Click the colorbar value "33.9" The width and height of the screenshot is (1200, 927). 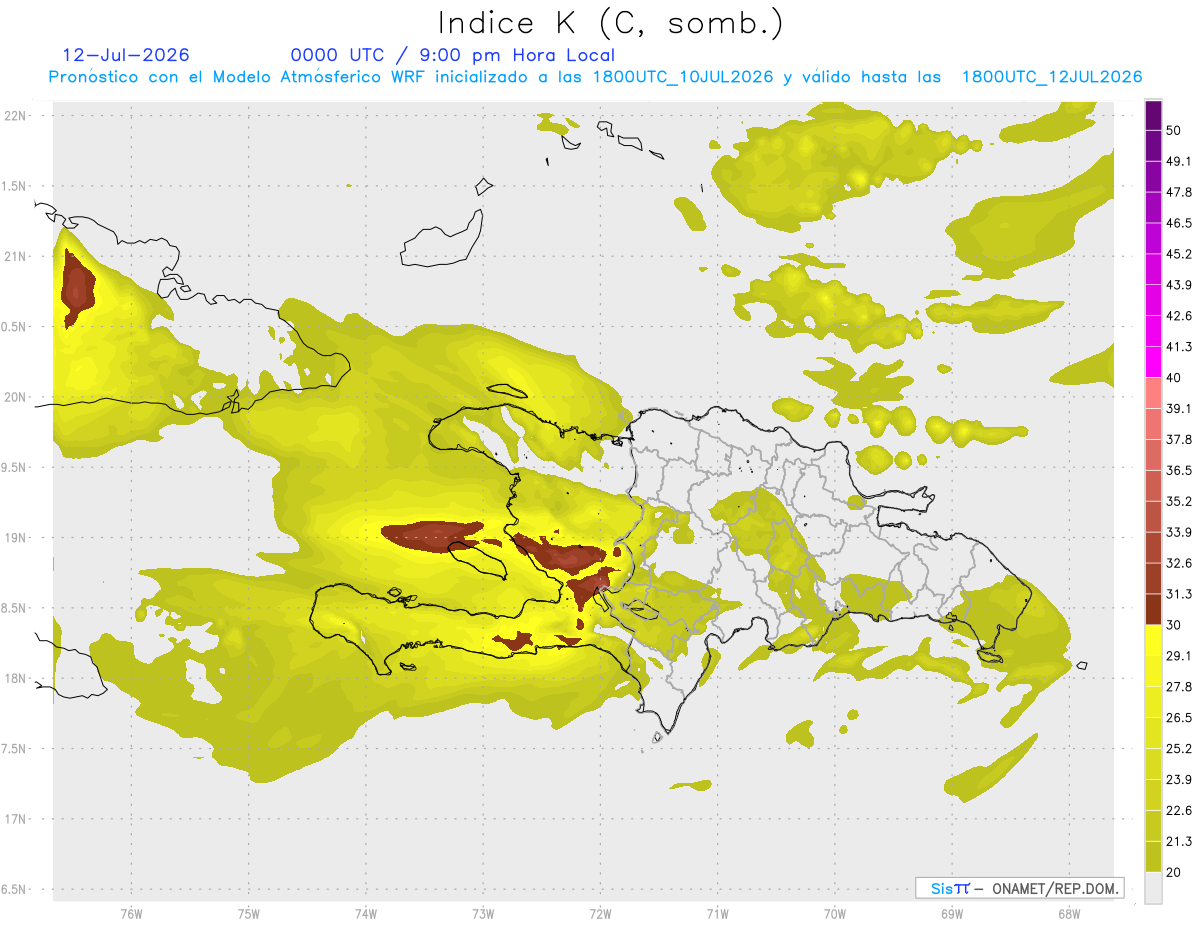tap(1179, 531)
